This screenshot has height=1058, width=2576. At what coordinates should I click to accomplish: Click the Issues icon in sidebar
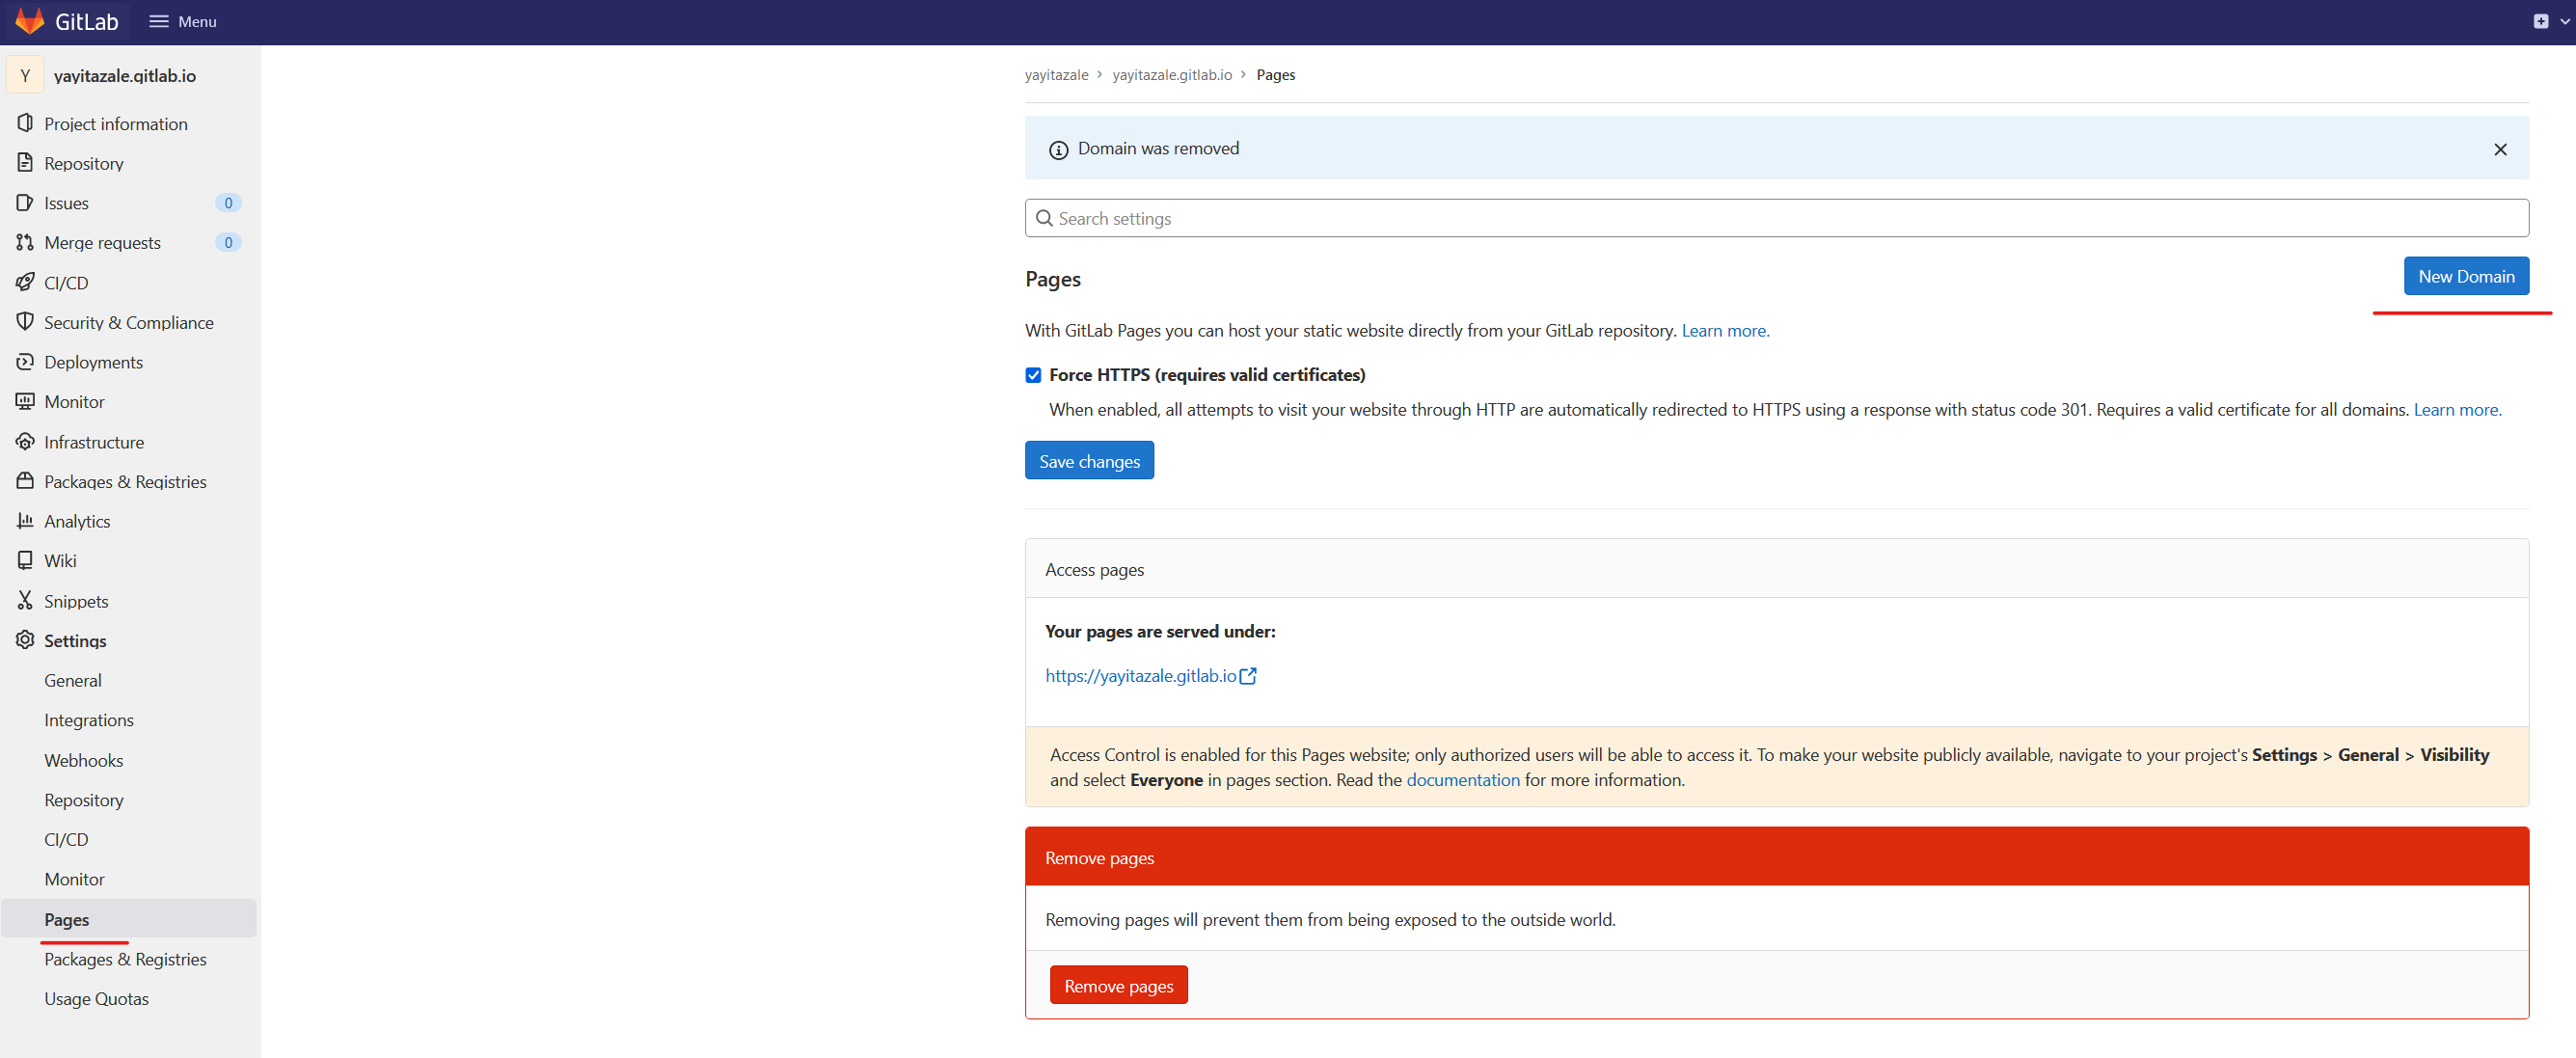[x=25, y=202]
